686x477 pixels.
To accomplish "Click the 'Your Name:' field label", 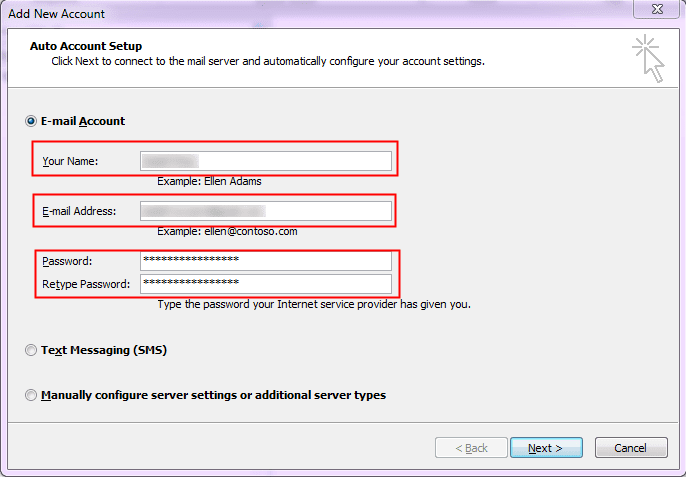I will tap(70, 161).
